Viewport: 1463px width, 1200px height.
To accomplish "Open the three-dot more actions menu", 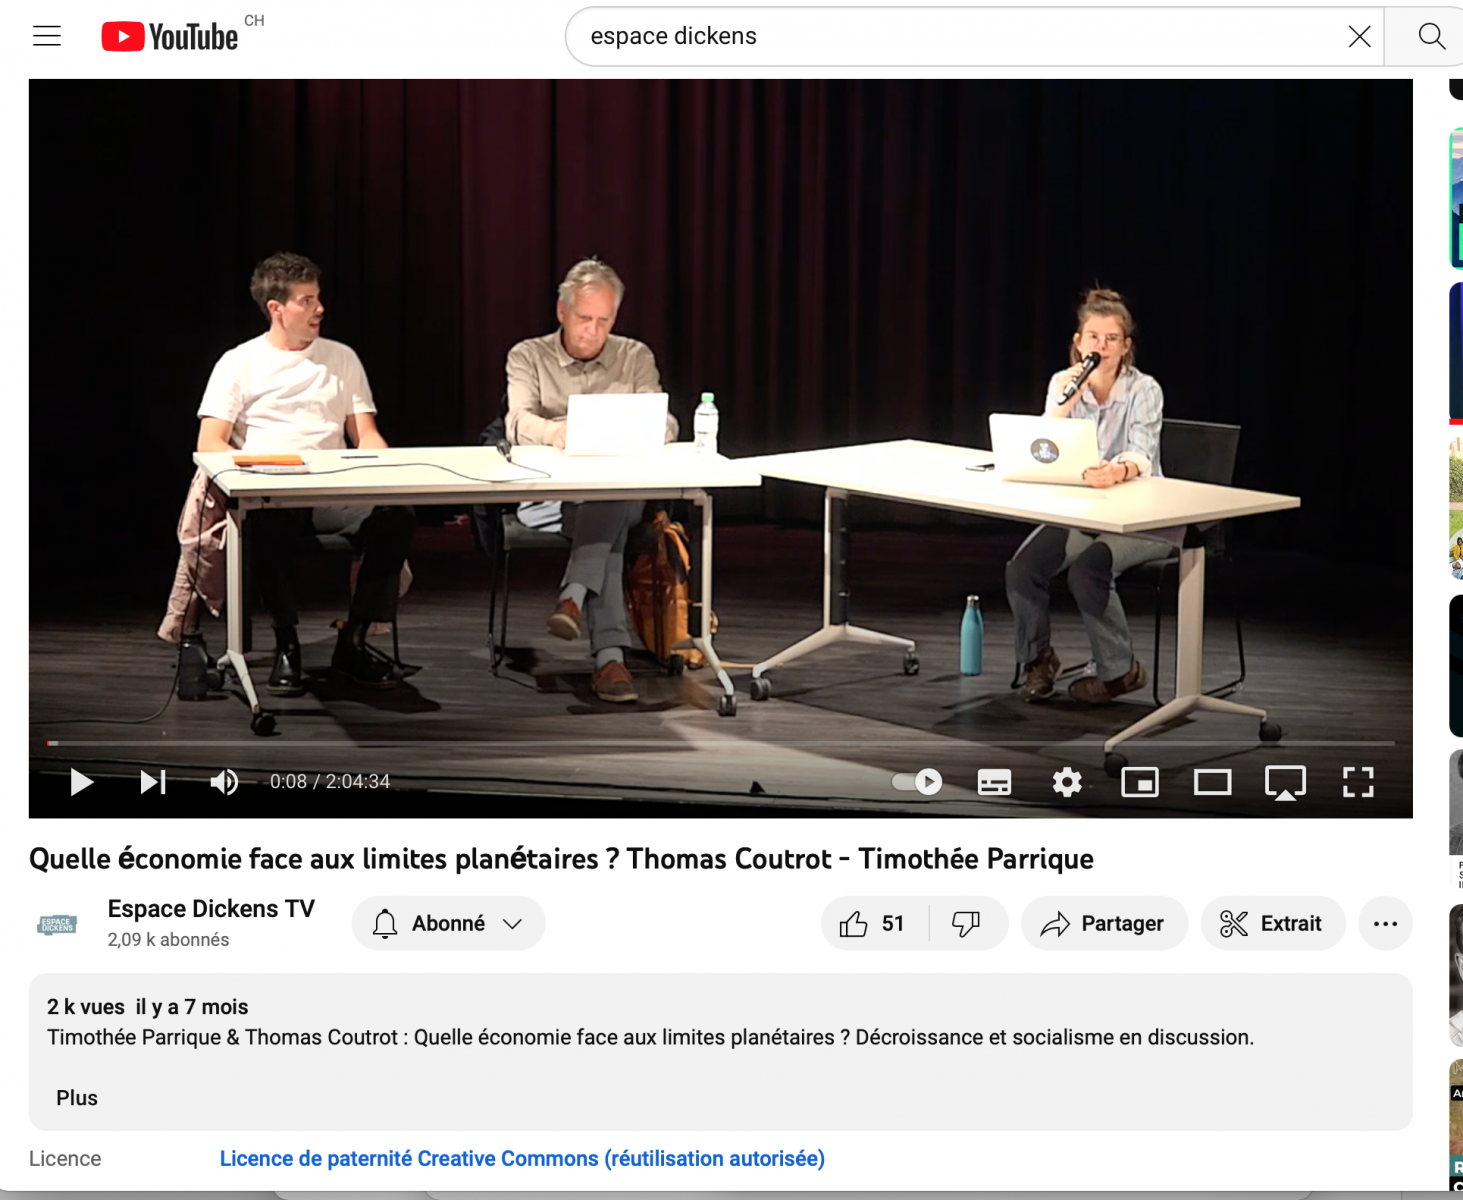I will (1385, 923).
